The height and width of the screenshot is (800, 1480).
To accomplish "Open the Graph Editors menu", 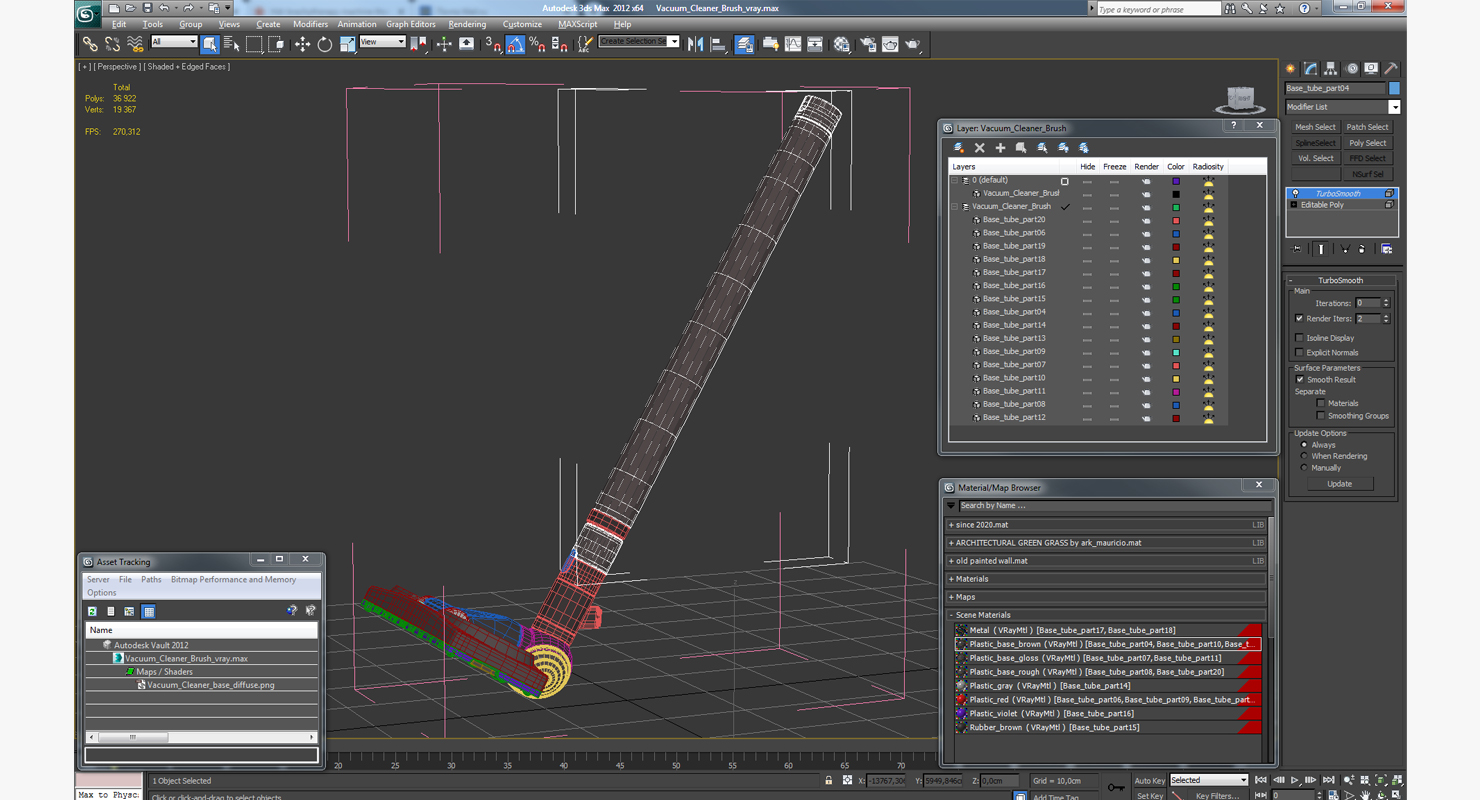I will tap(411, 24).
